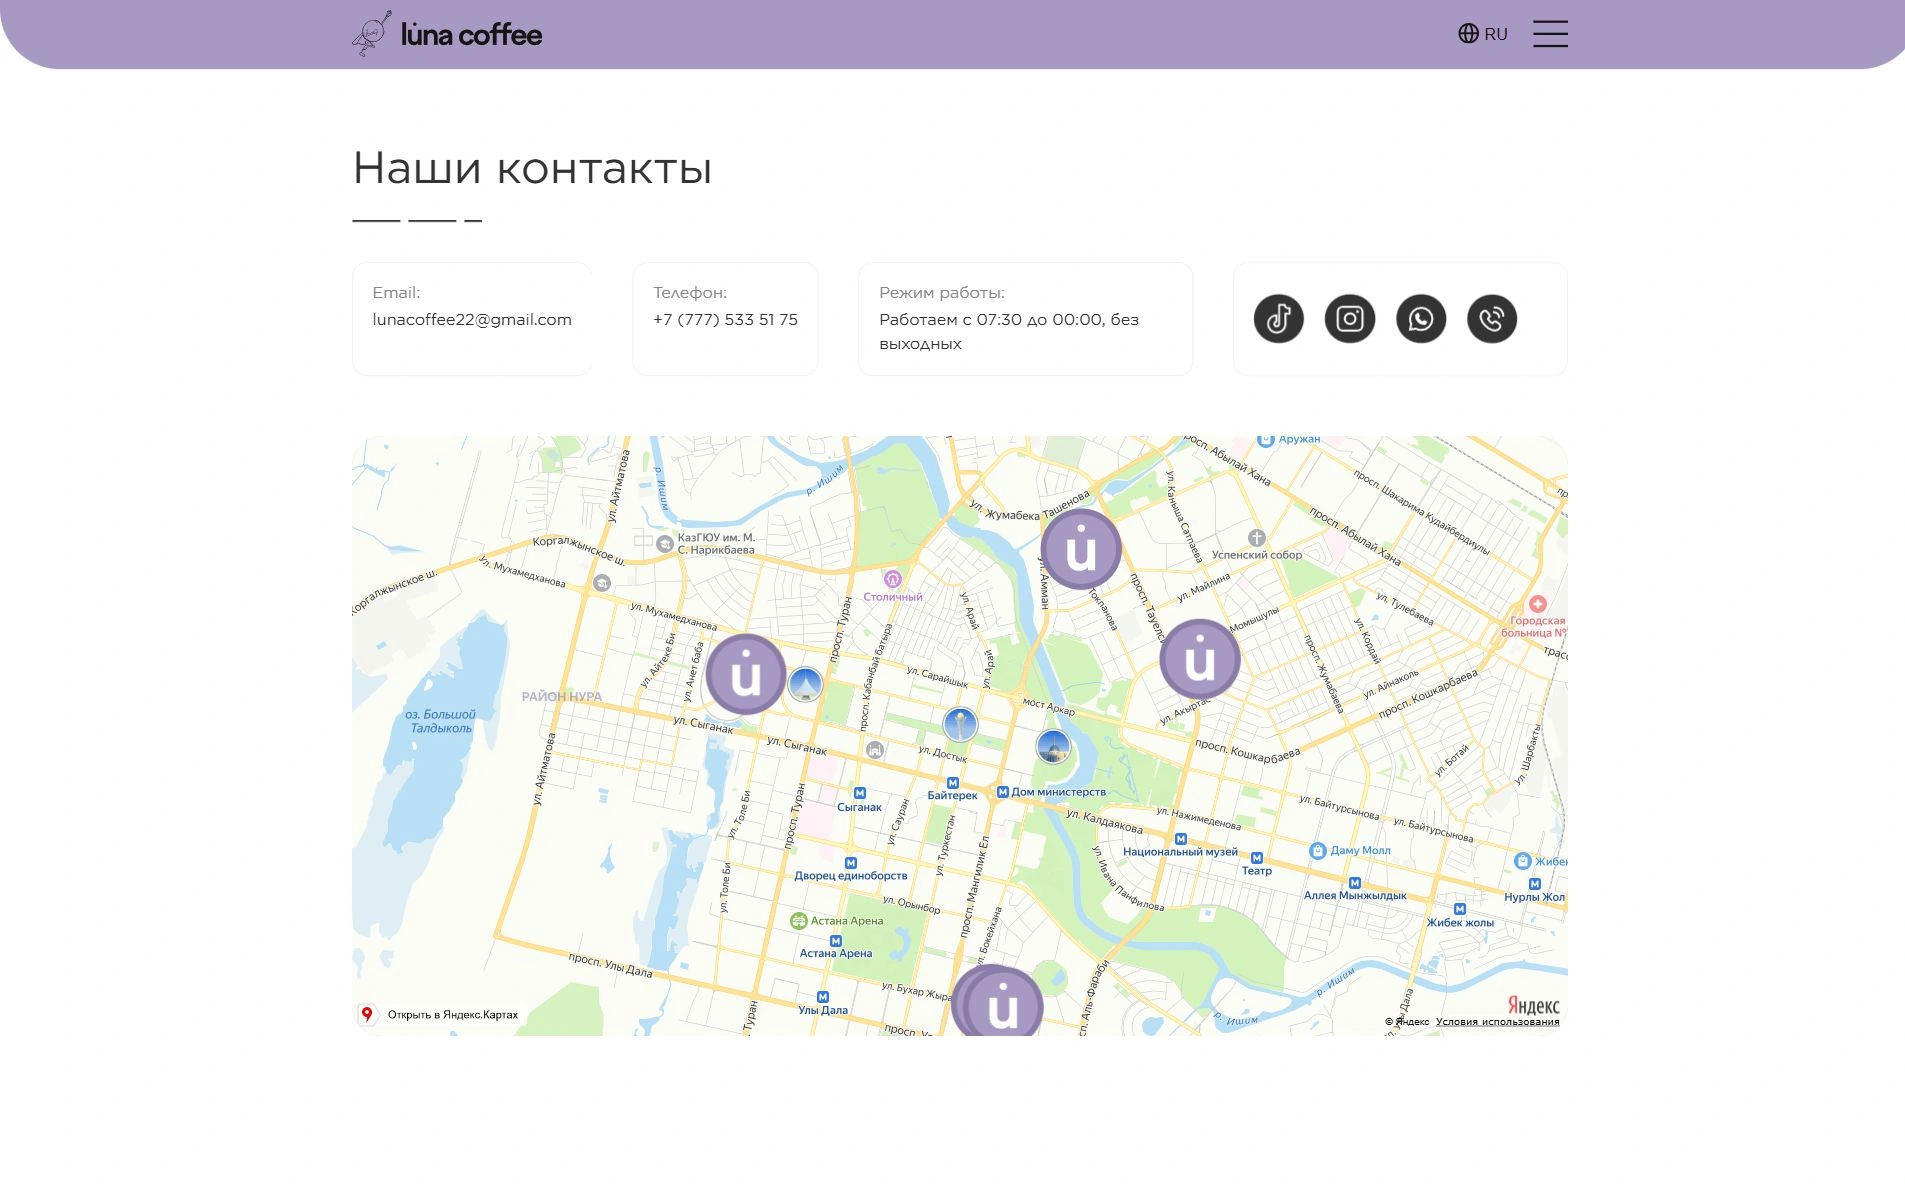Open the Instagram profile icon
1905x1191 pixels.
[x=1349, y=319]
